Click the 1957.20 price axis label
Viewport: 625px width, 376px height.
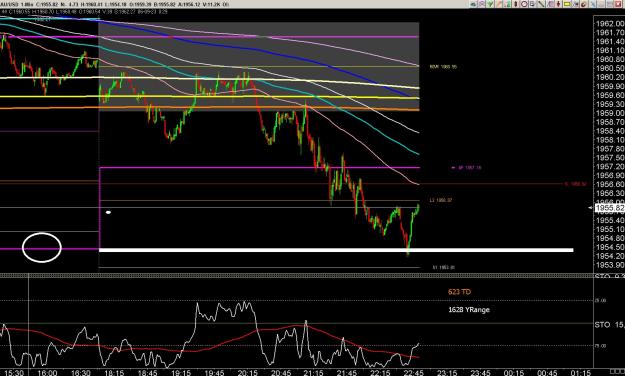[x=610, y=166]
